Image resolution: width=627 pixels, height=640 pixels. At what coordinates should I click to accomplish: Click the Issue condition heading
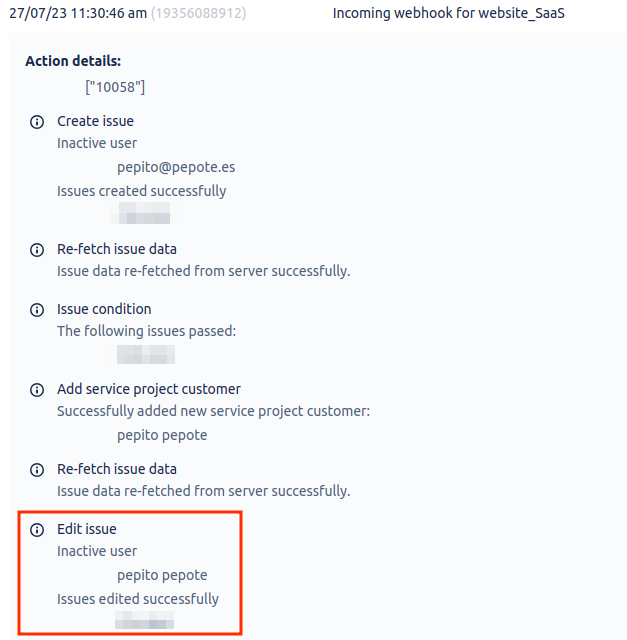click(x=104, y=309)
